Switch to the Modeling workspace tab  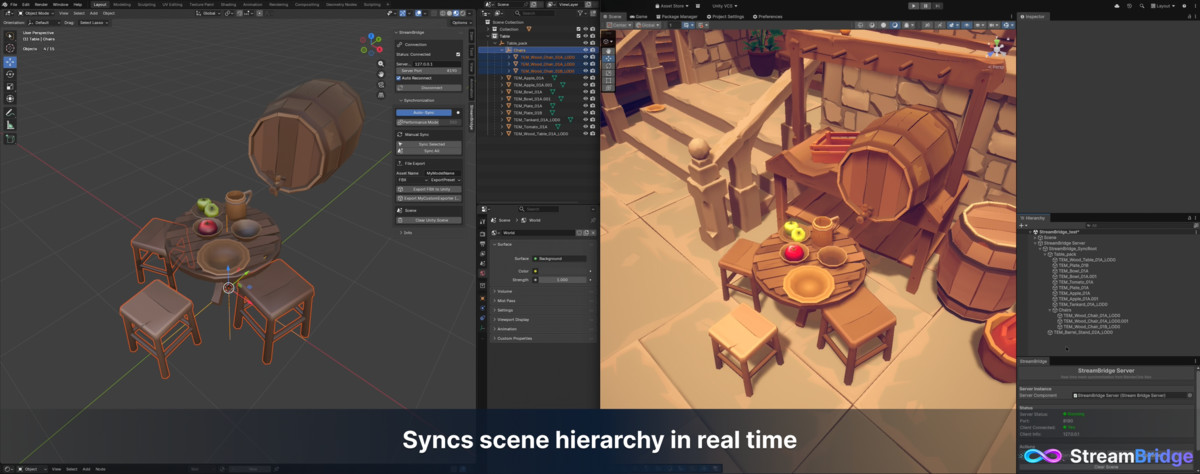(x=122, y=4)
